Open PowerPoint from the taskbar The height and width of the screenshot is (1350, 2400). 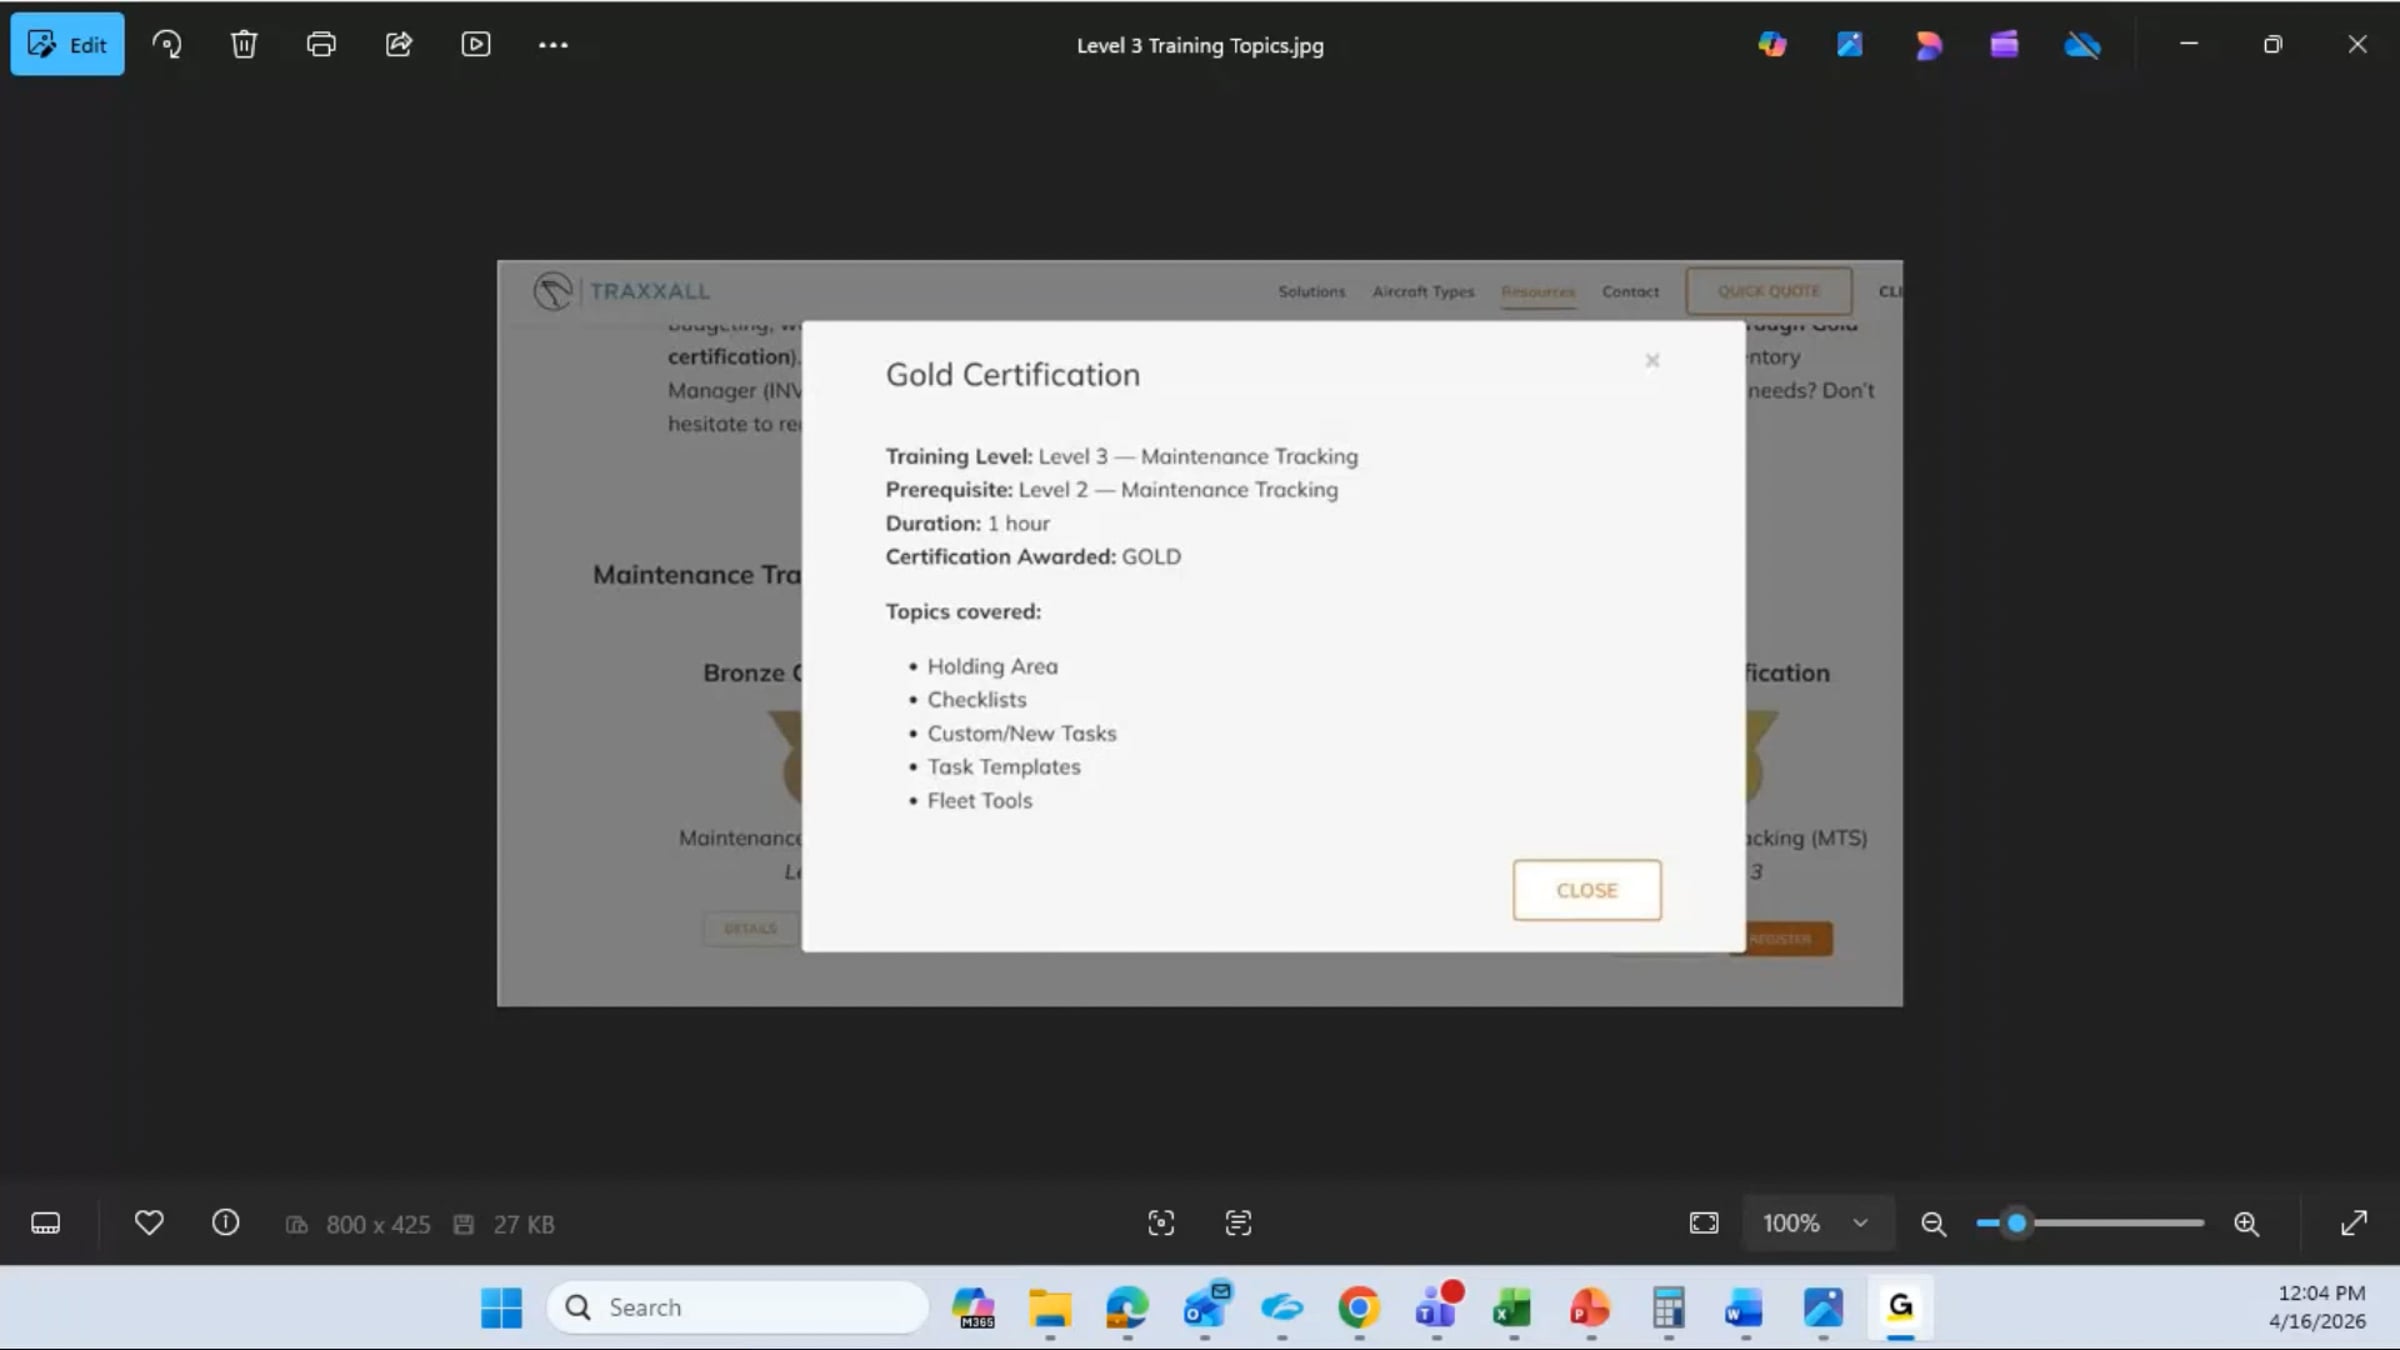tap(1590, 1307)
